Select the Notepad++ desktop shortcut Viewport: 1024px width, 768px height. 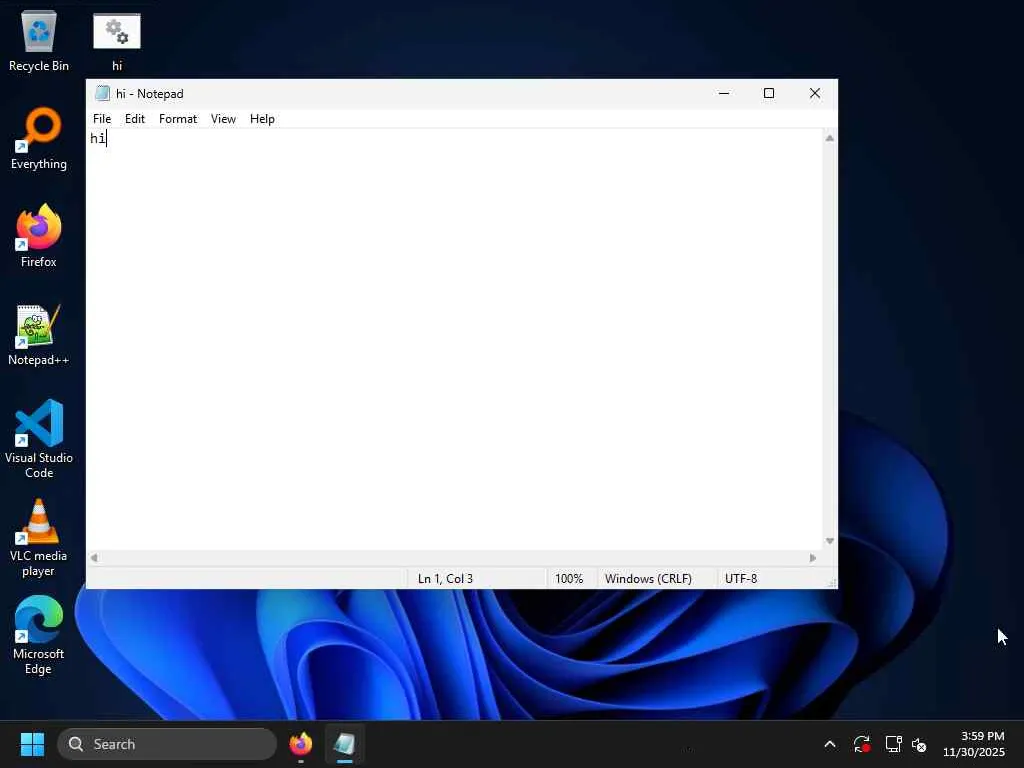[x=39, y=335]
